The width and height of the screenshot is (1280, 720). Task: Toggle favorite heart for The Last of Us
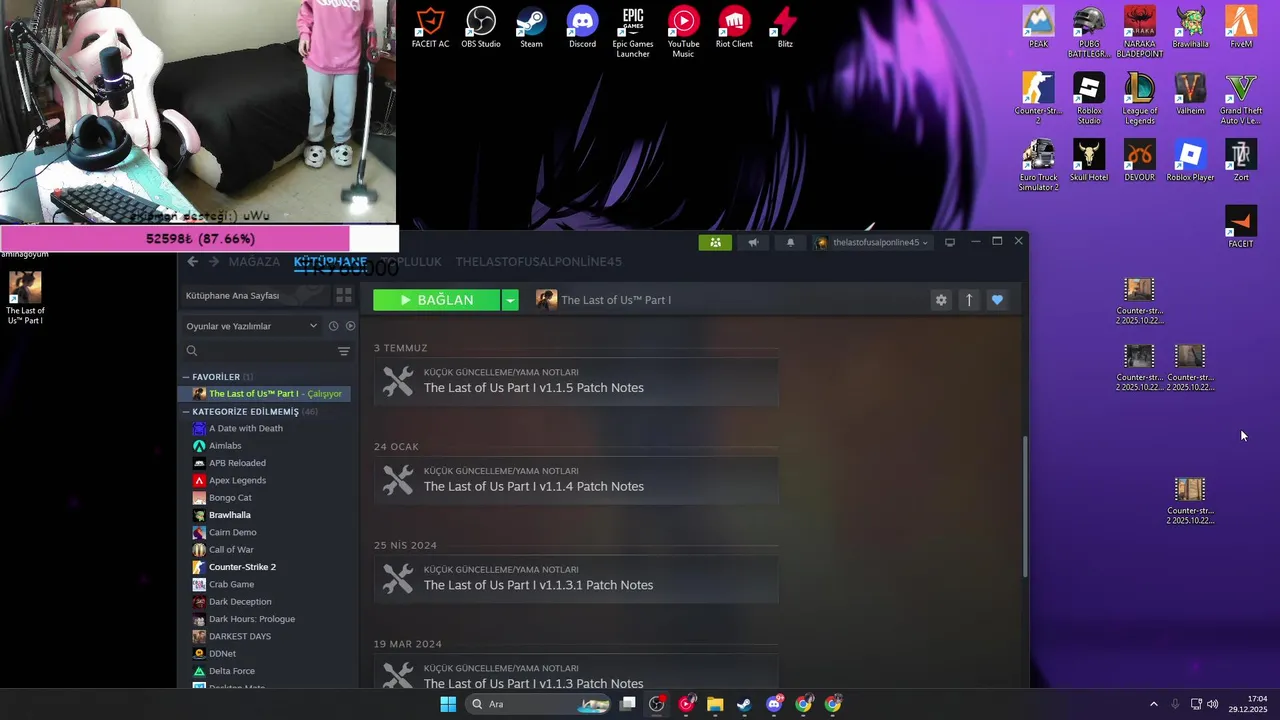[x=997, y=300]
